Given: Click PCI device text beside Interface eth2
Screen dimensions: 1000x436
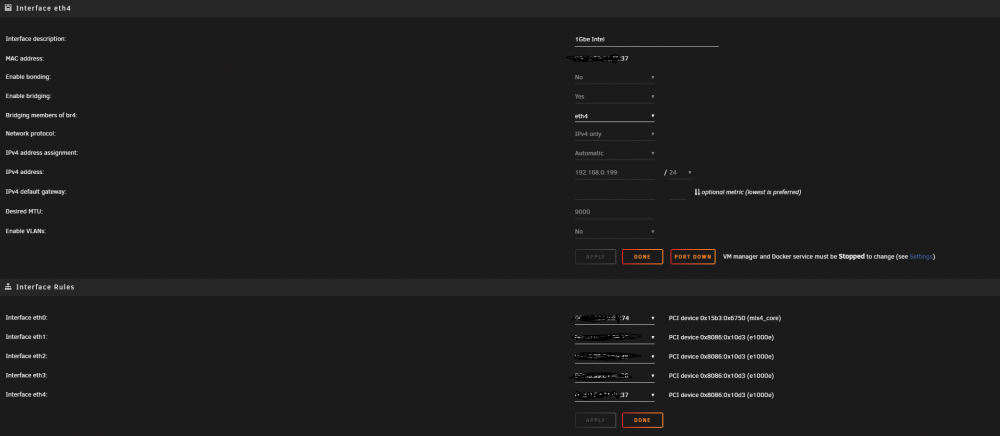Looking at the screenshot, I should click(721, 356).
